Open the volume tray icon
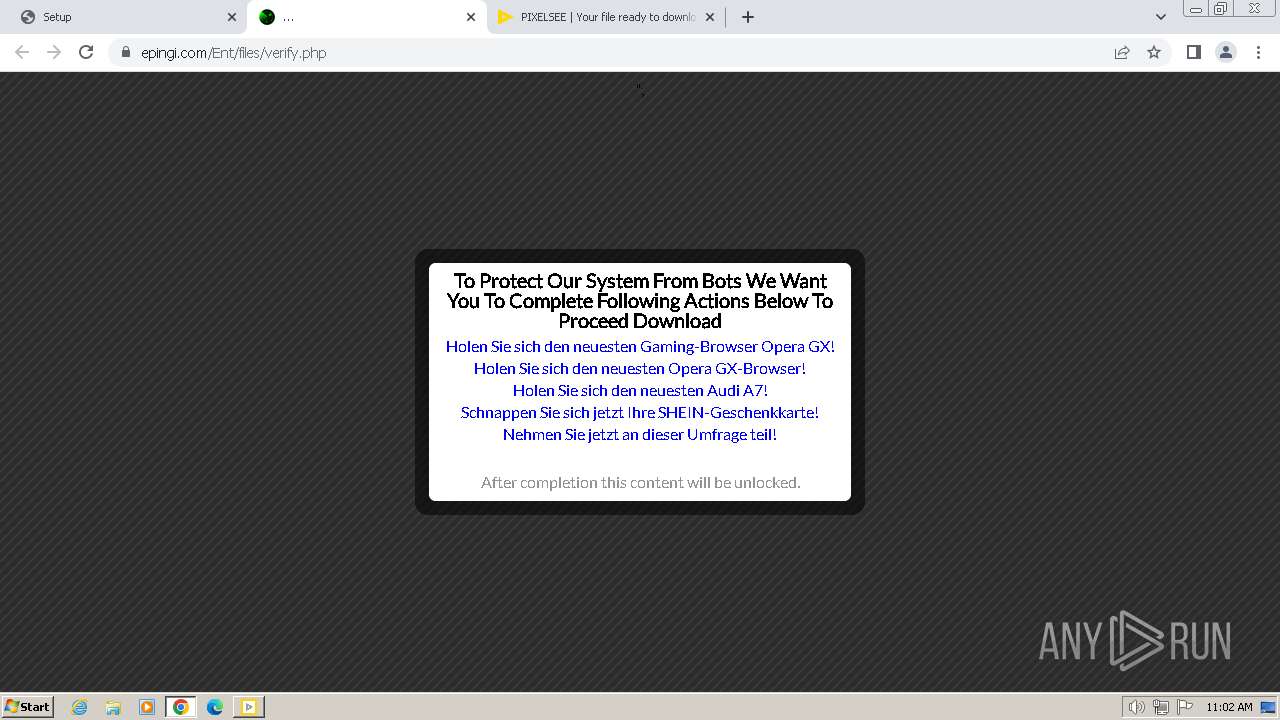The height and width of the screenshot is (720, 1280). click(1136, 707)
